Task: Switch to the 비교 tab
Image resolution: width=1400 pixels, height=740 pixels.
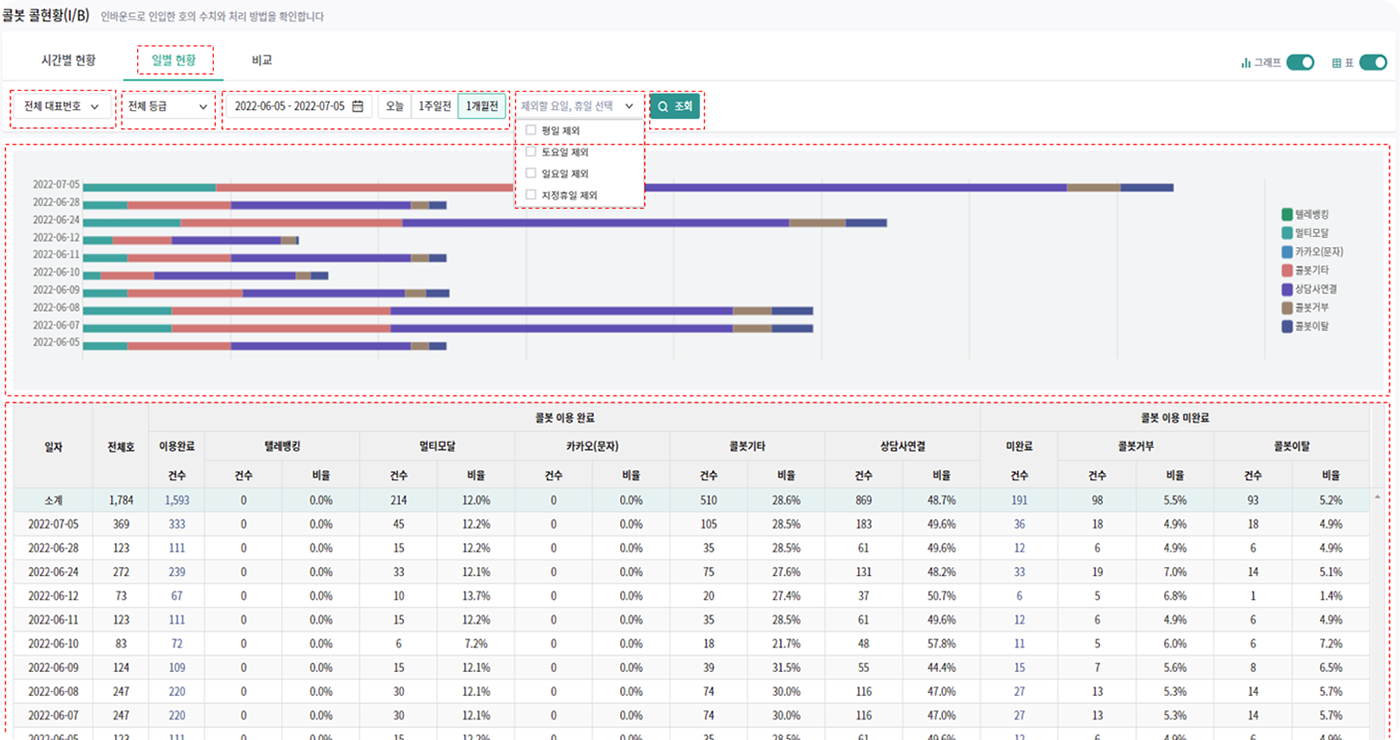Action: point(262,60)
